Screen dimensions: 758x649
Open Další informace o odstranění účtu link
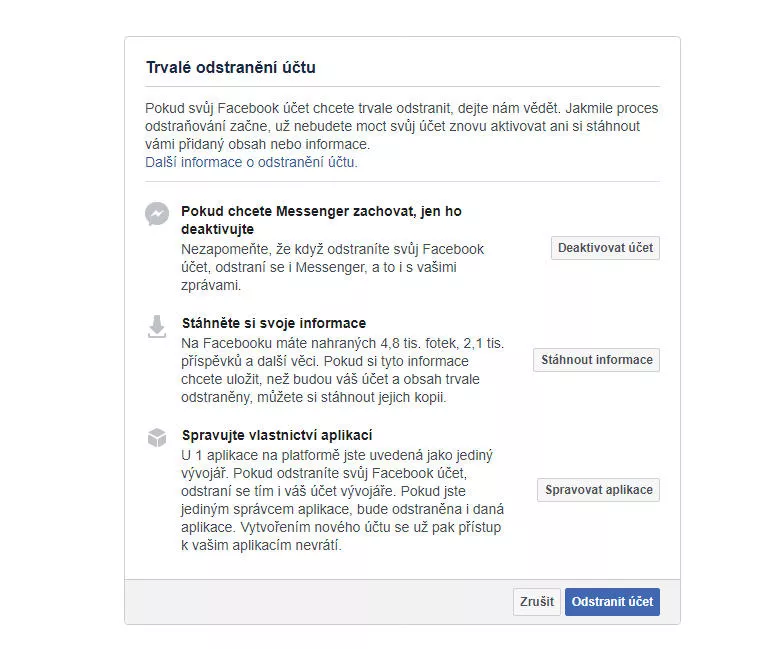point(251,162)
